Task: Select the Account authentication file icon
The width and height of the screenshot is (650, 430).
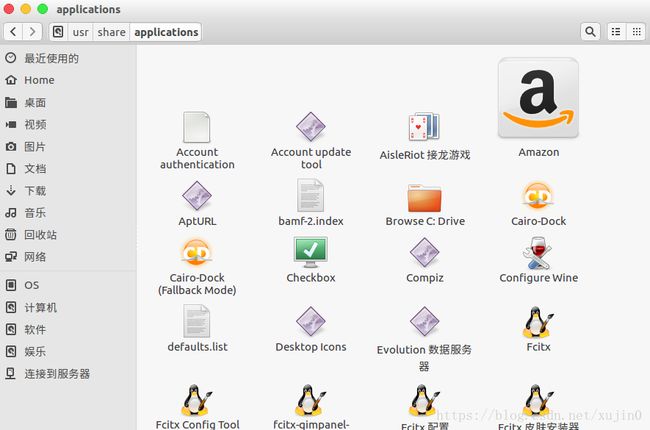Action: point(197,127)
